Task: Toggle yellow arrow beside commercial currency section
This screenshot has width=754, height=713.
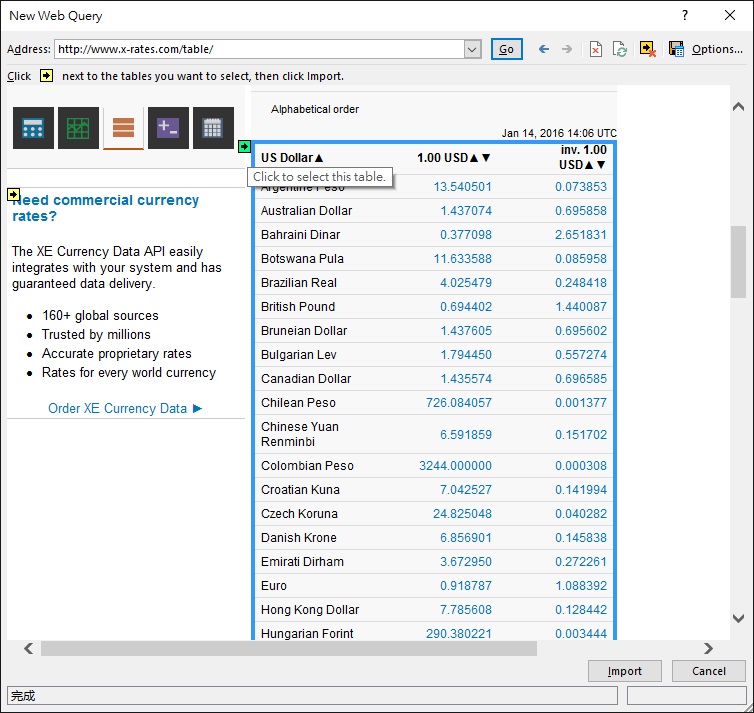Action: [13, 194]
